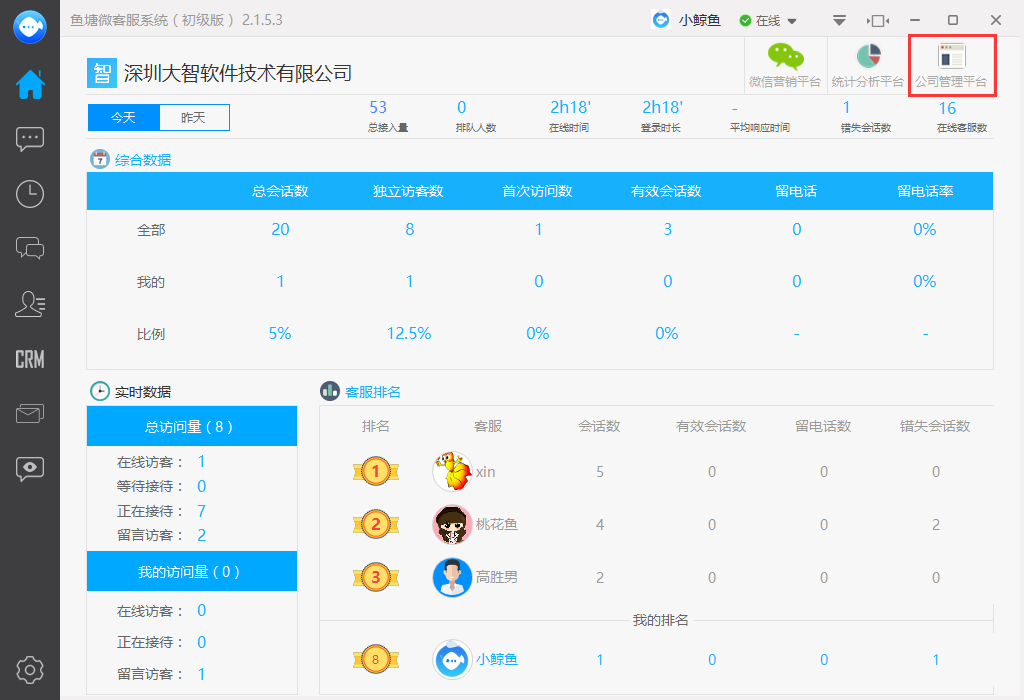Open the highlighted company management platform
1024x700 pixels.
click(x=951, y=62)
